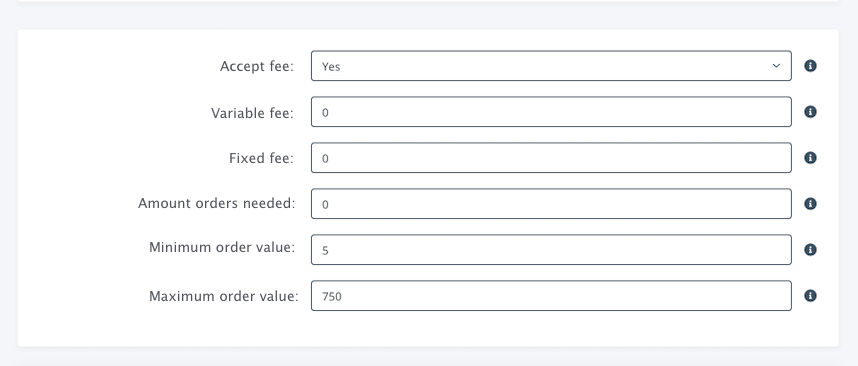Click the "Accept fee:" label
This screenshot has height=366, width=858.
coord(257,66)
